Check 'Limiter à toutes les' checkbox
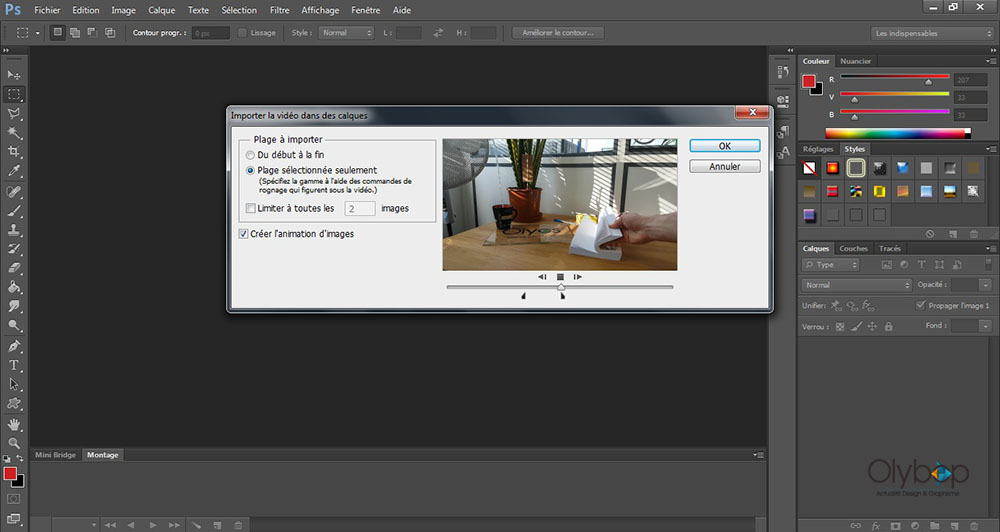1000x532 pixels. (x=251, y=209)
